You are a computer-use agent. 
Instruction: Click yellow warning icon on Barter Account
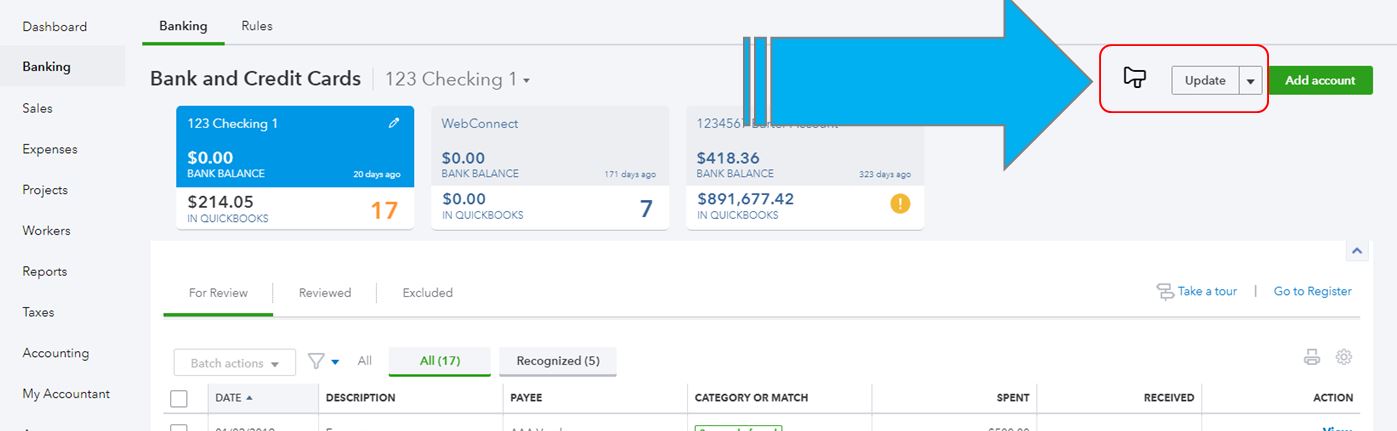[900, 204]
